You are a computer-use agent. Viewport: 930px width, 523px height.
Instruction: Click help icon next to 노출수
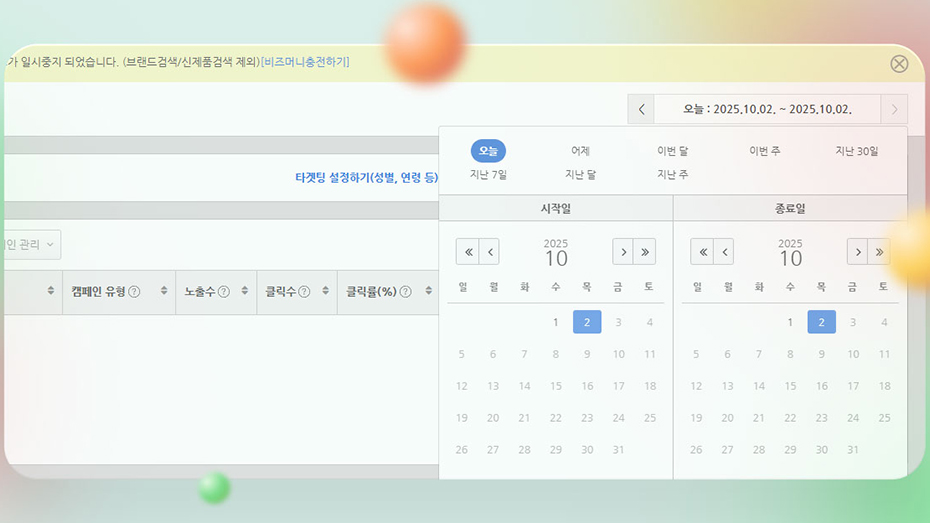pyautogui.click(x=224, y=292)
